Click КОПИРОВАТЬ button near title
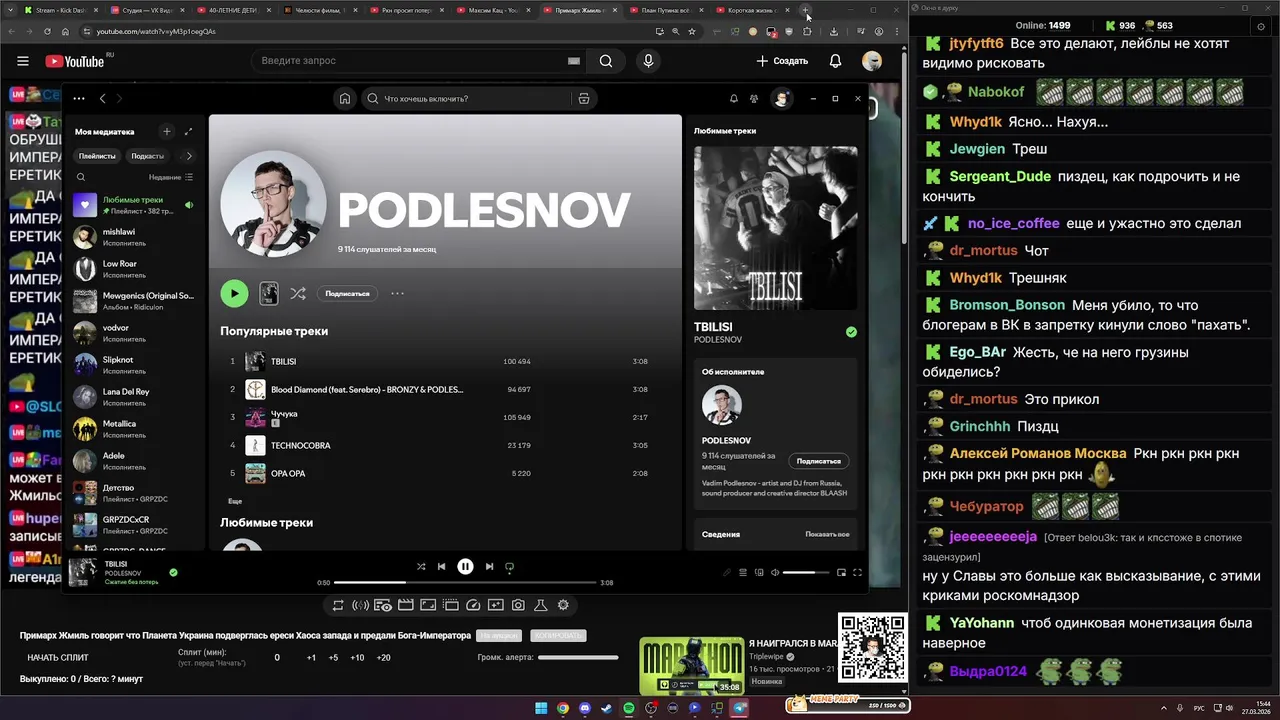The width and height of the screenshot is (1280, 720). pyautogui.click(x=558, y=636)
